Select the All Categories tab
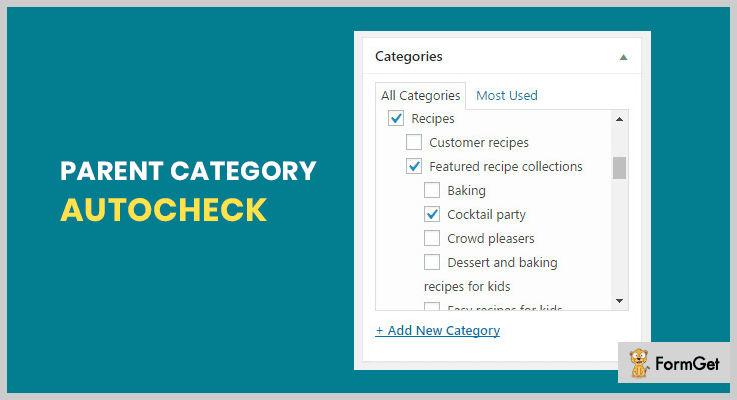Viewport: 737px width, 400px height. [420, 96]
